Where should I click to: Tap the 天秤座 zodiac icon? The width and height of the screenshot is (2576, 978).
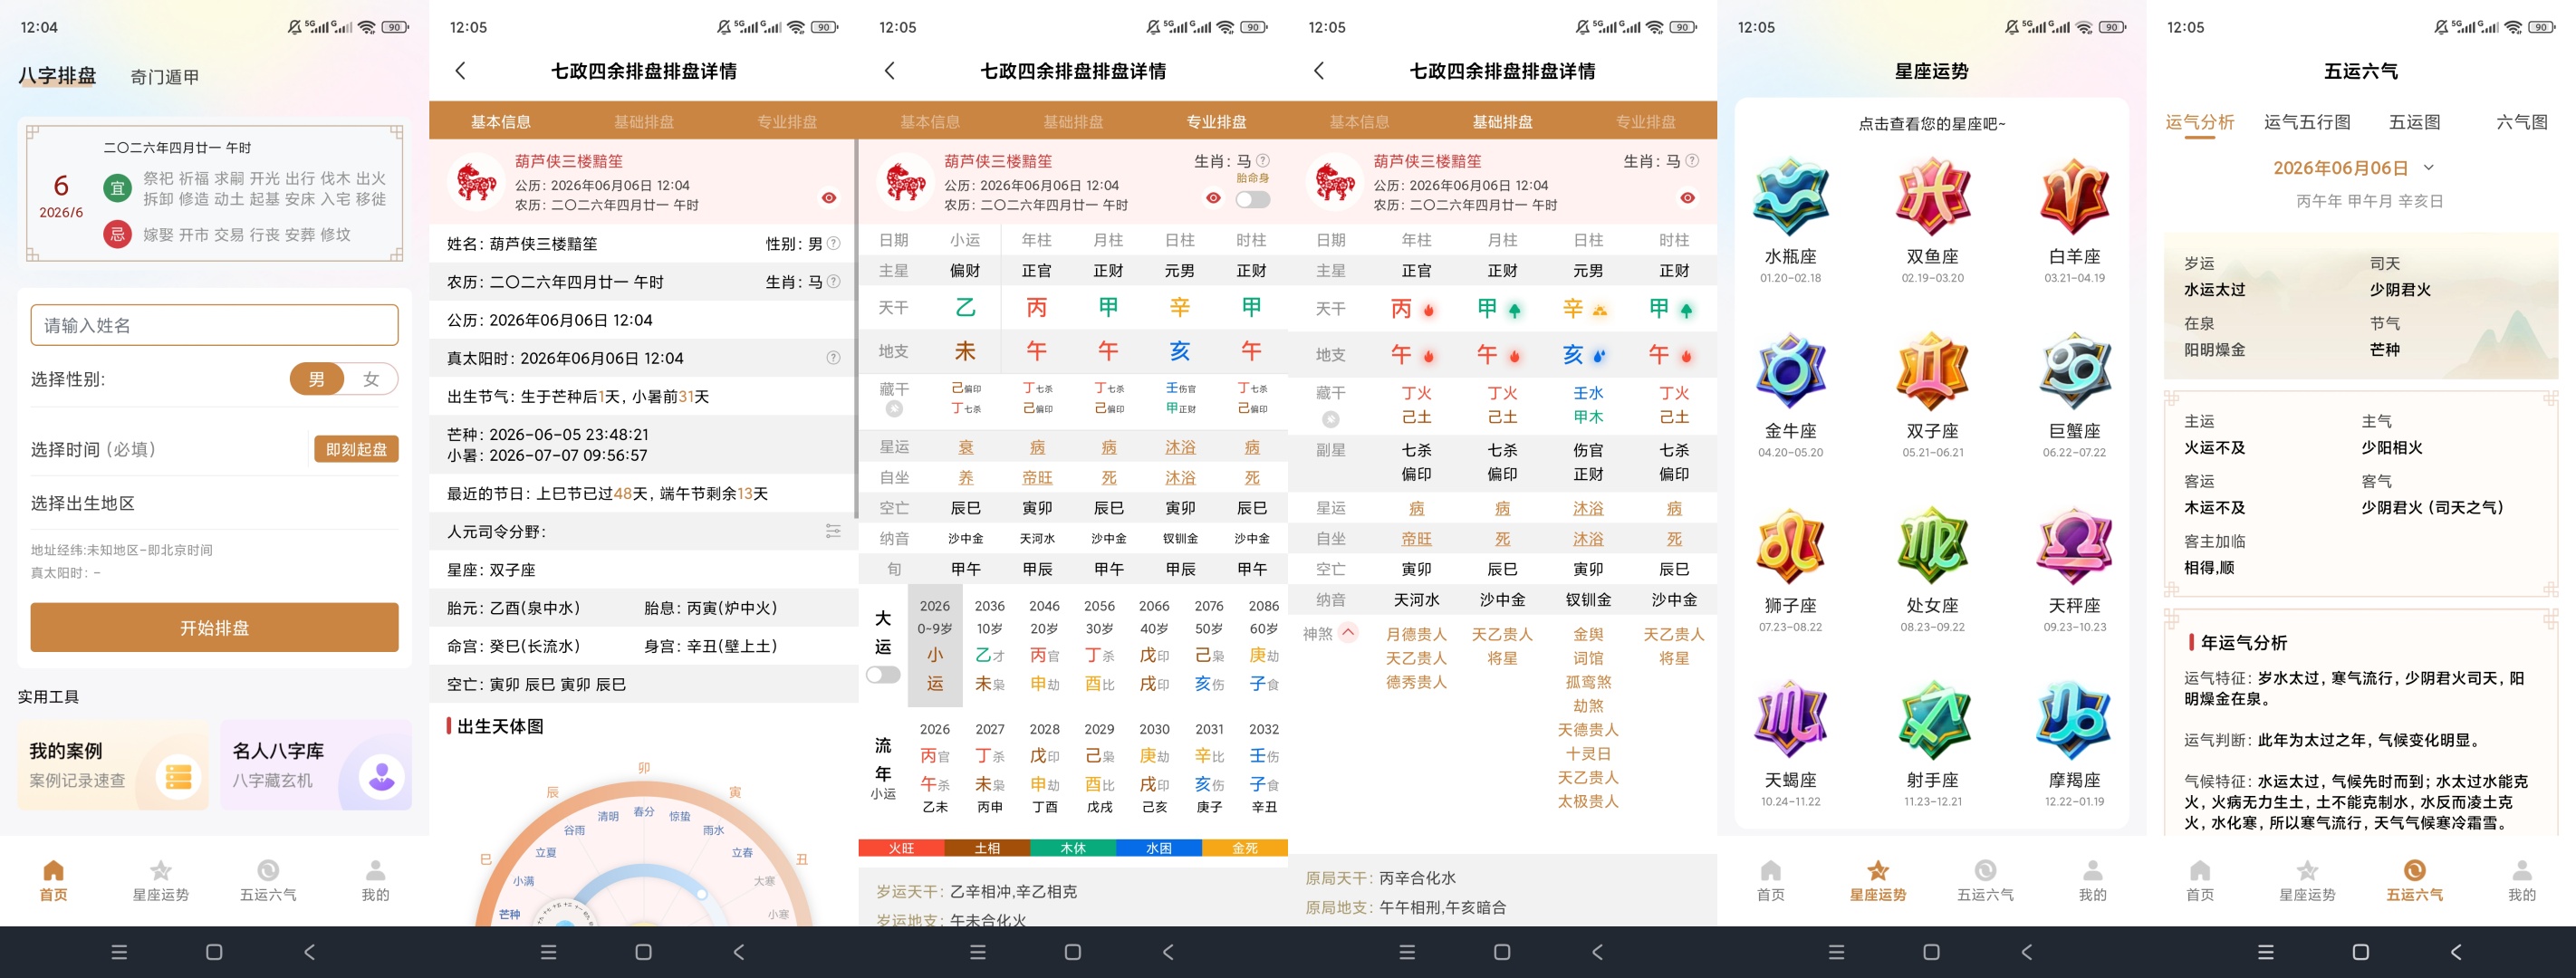(x=2074, y=546)
